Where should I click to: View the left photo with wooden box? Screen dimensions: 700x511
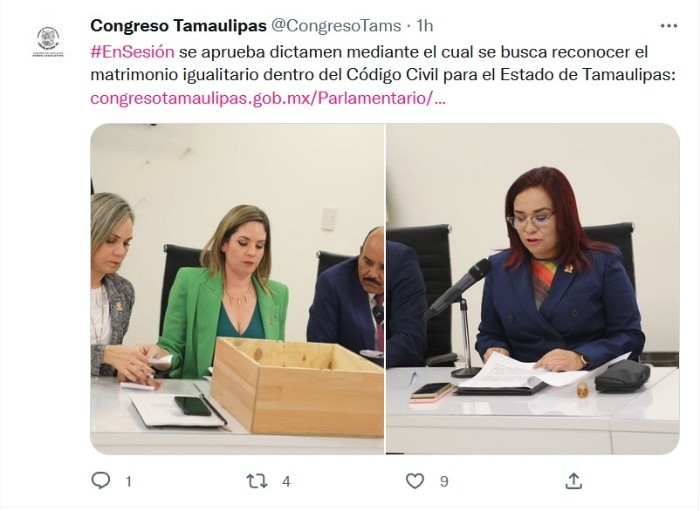click(x=237, y=289)
